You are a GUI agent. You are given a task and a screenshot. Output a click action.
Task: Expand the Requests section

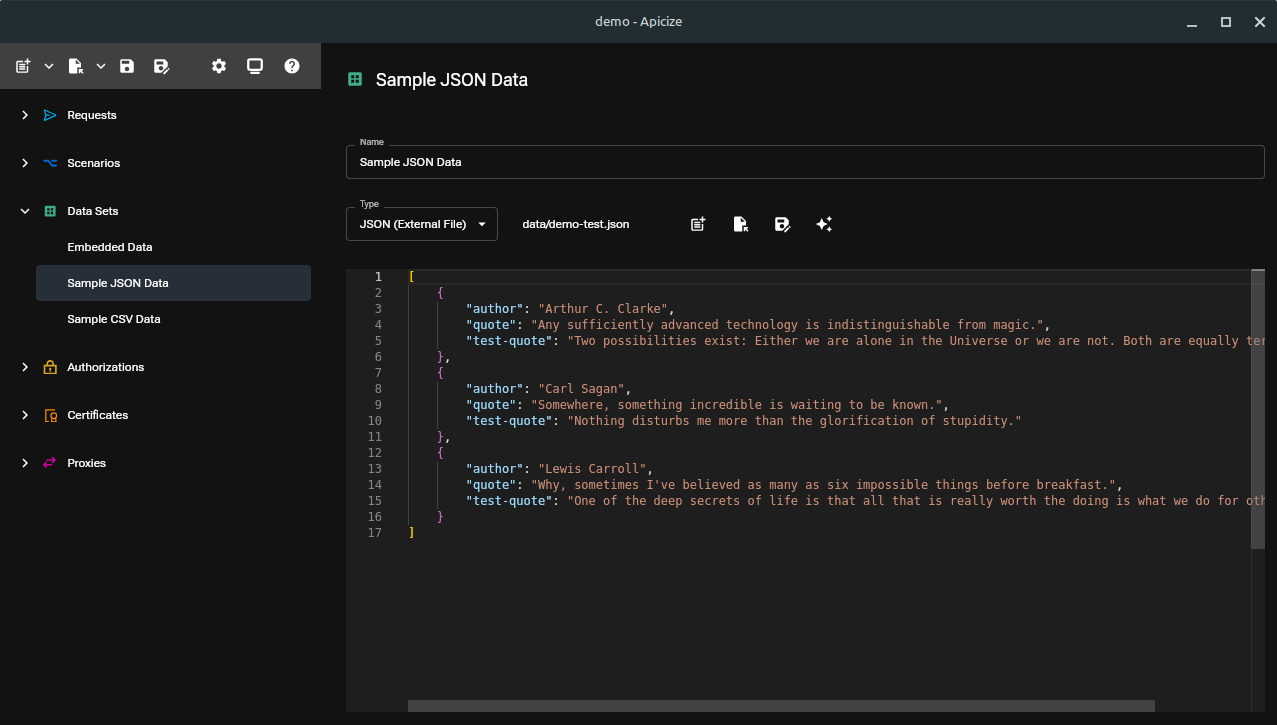pyautogui.click(x=24, y=115)
